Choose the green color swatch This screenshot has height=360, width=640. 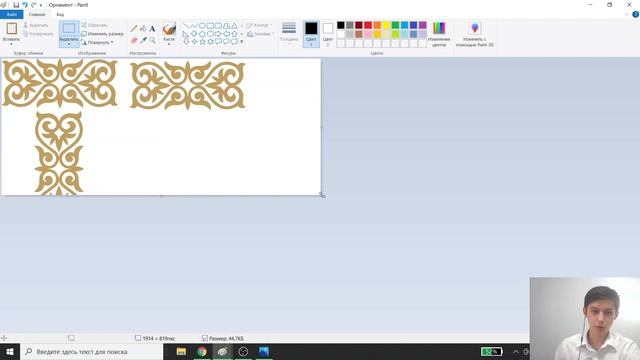(395, 25)
